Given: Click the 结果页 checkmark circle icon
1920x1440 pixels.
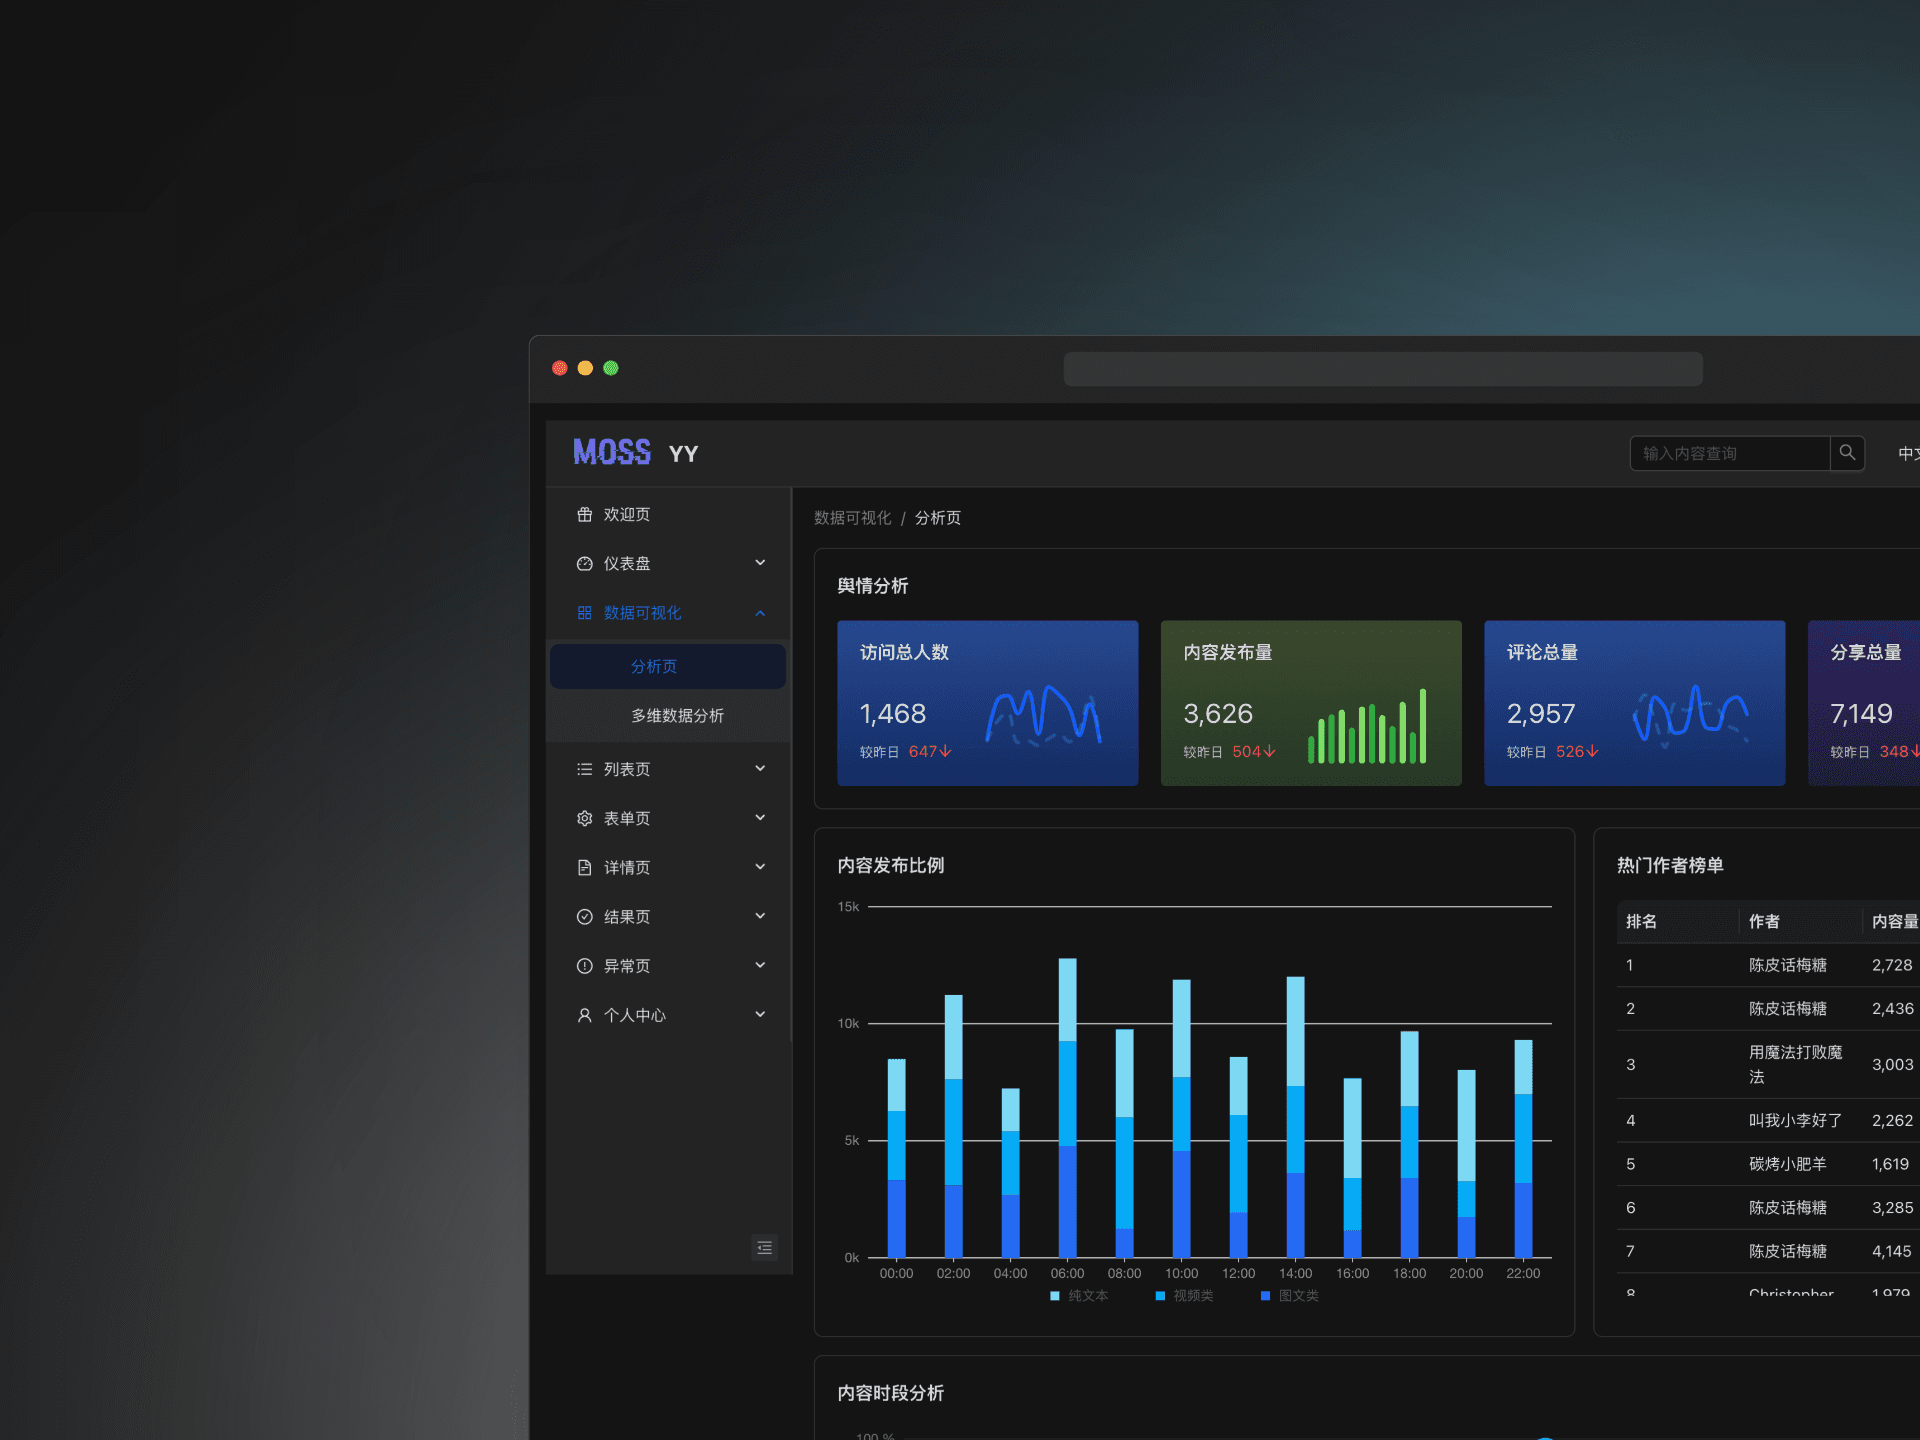Looking at the screenshot, I should coord(584,916).
